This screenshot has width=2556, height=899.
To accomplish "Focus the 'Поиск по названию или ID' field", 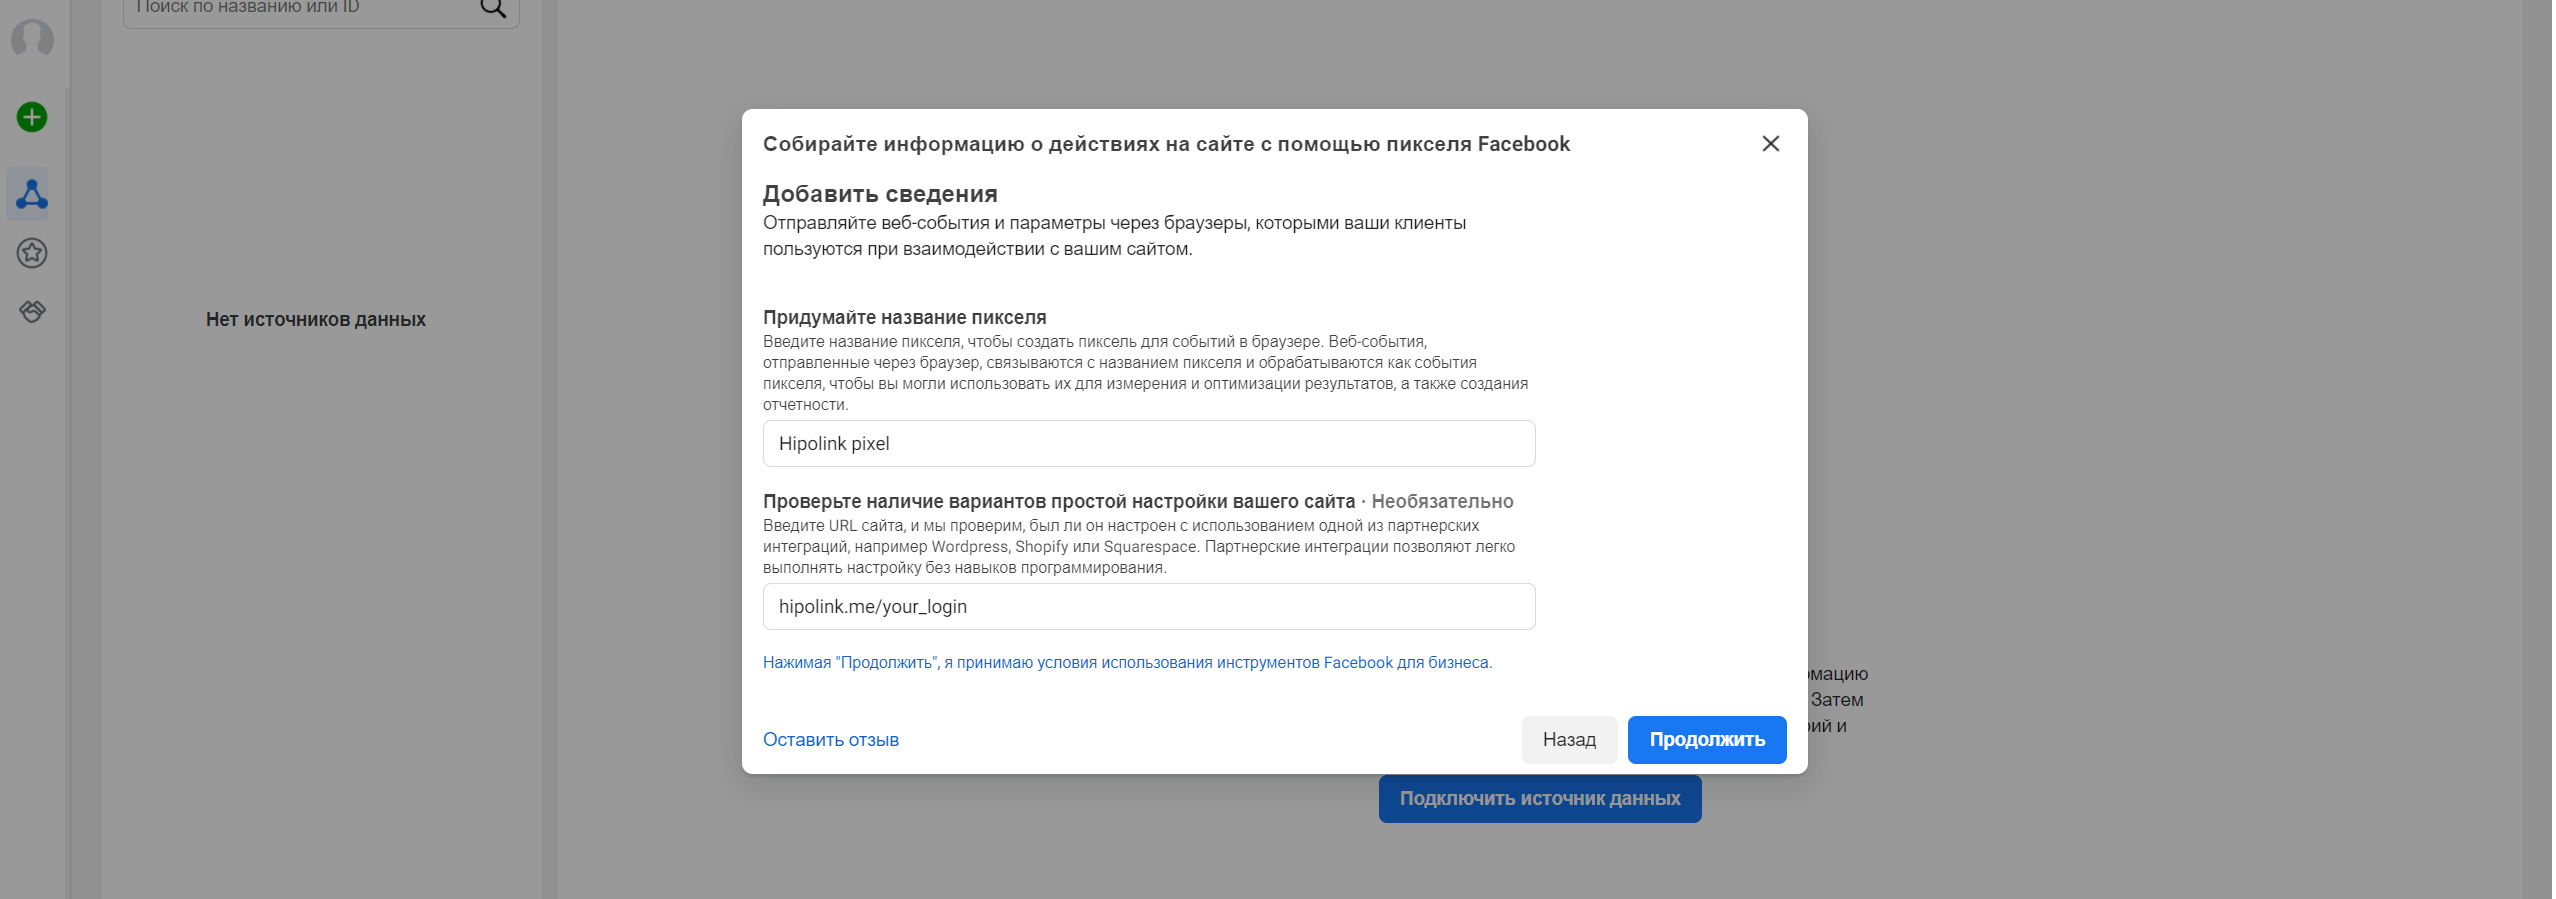I will pyautogui.click(x=300, y=9).
